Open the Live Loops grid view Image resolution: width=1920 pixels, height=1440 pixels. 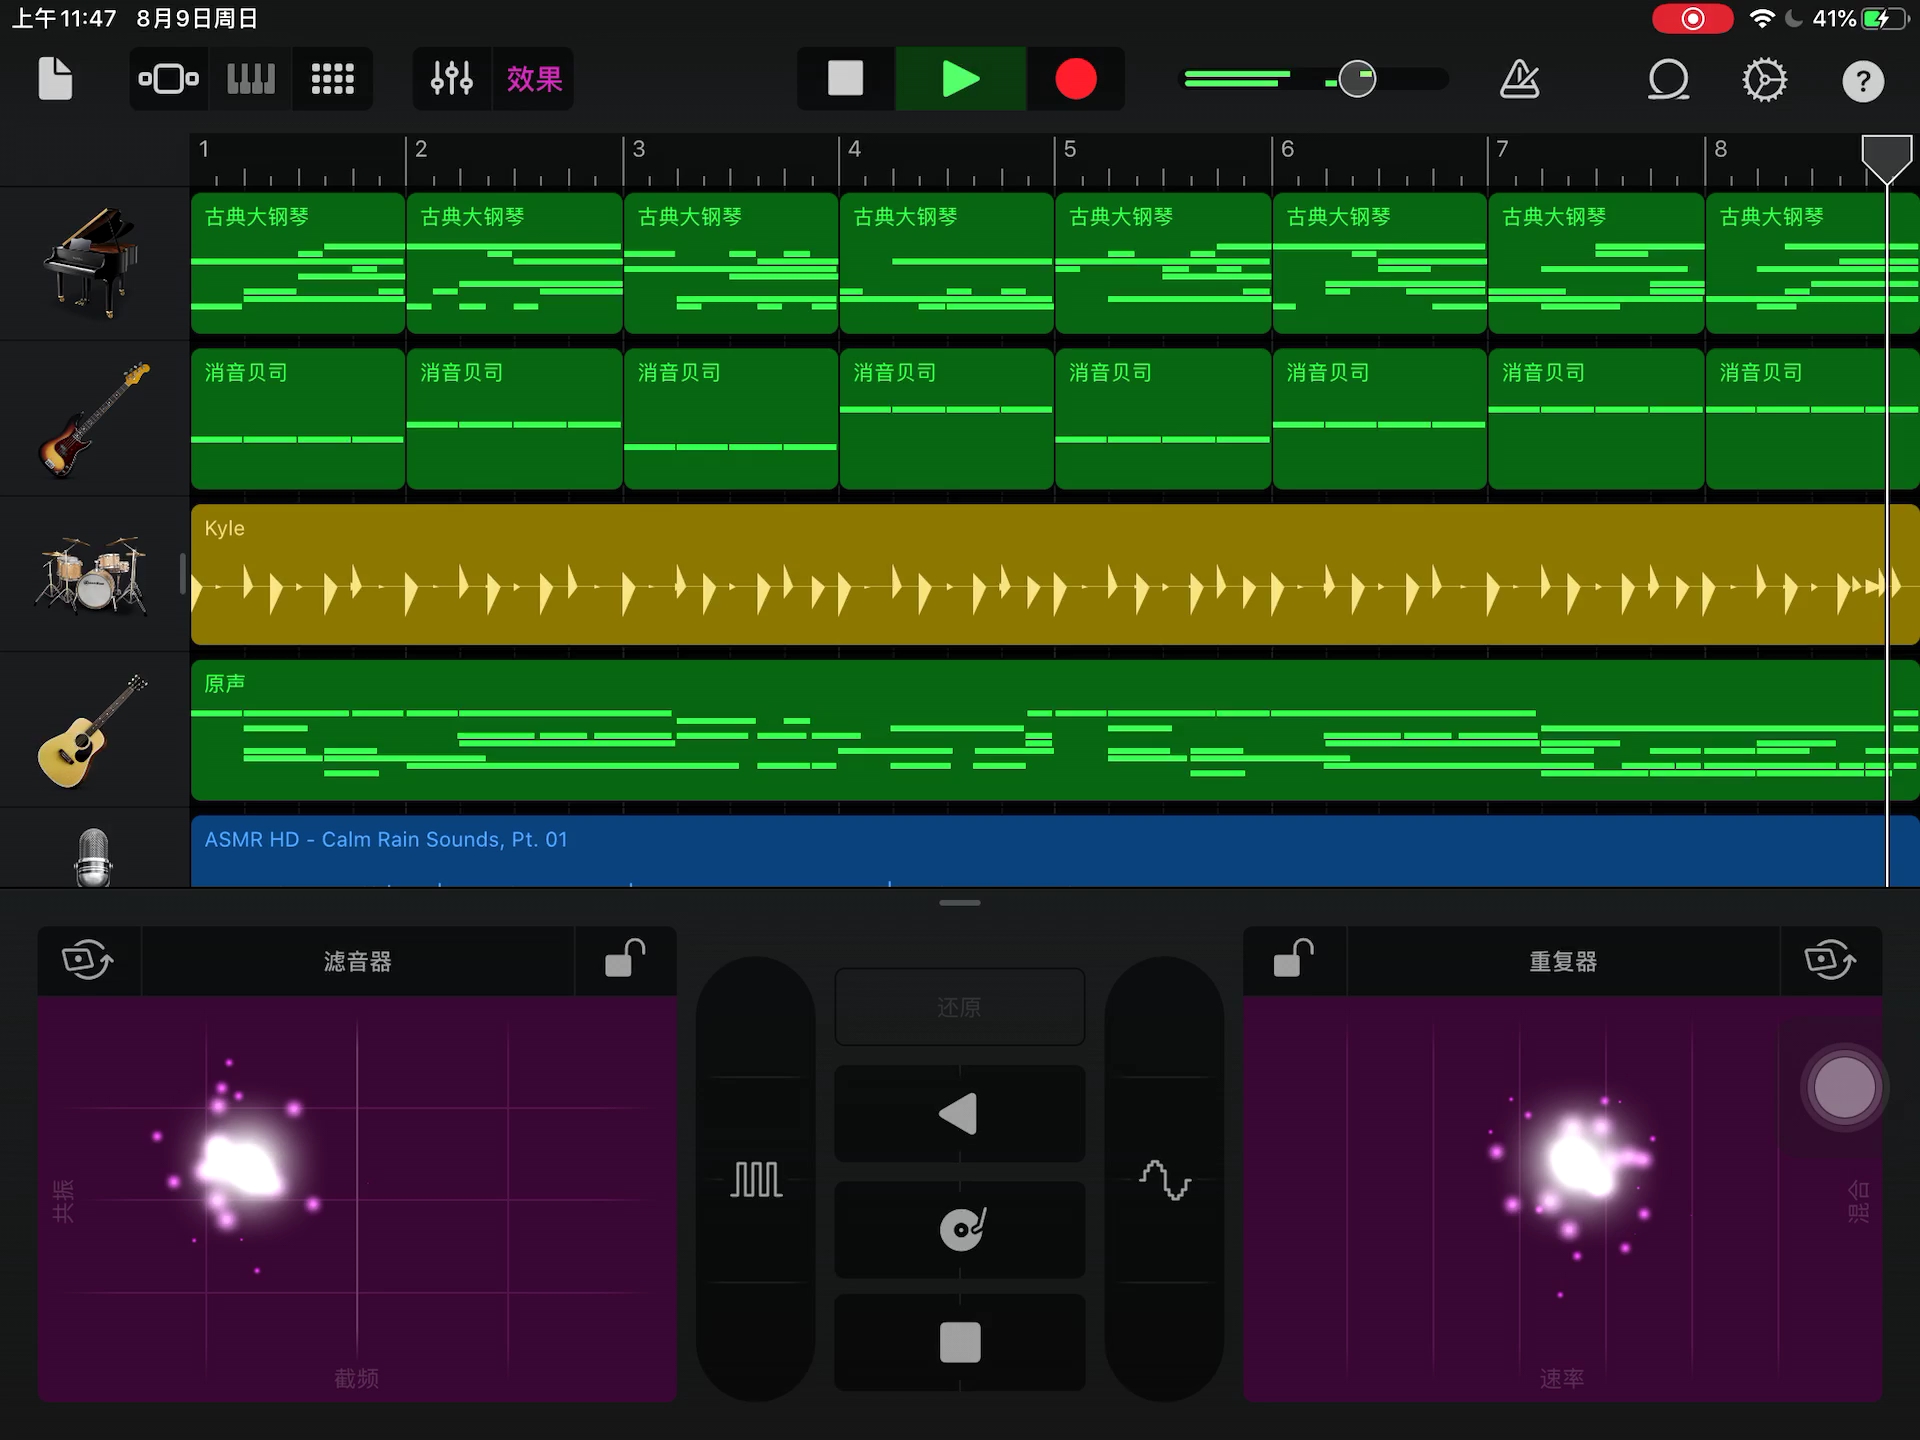click(332, 79)
